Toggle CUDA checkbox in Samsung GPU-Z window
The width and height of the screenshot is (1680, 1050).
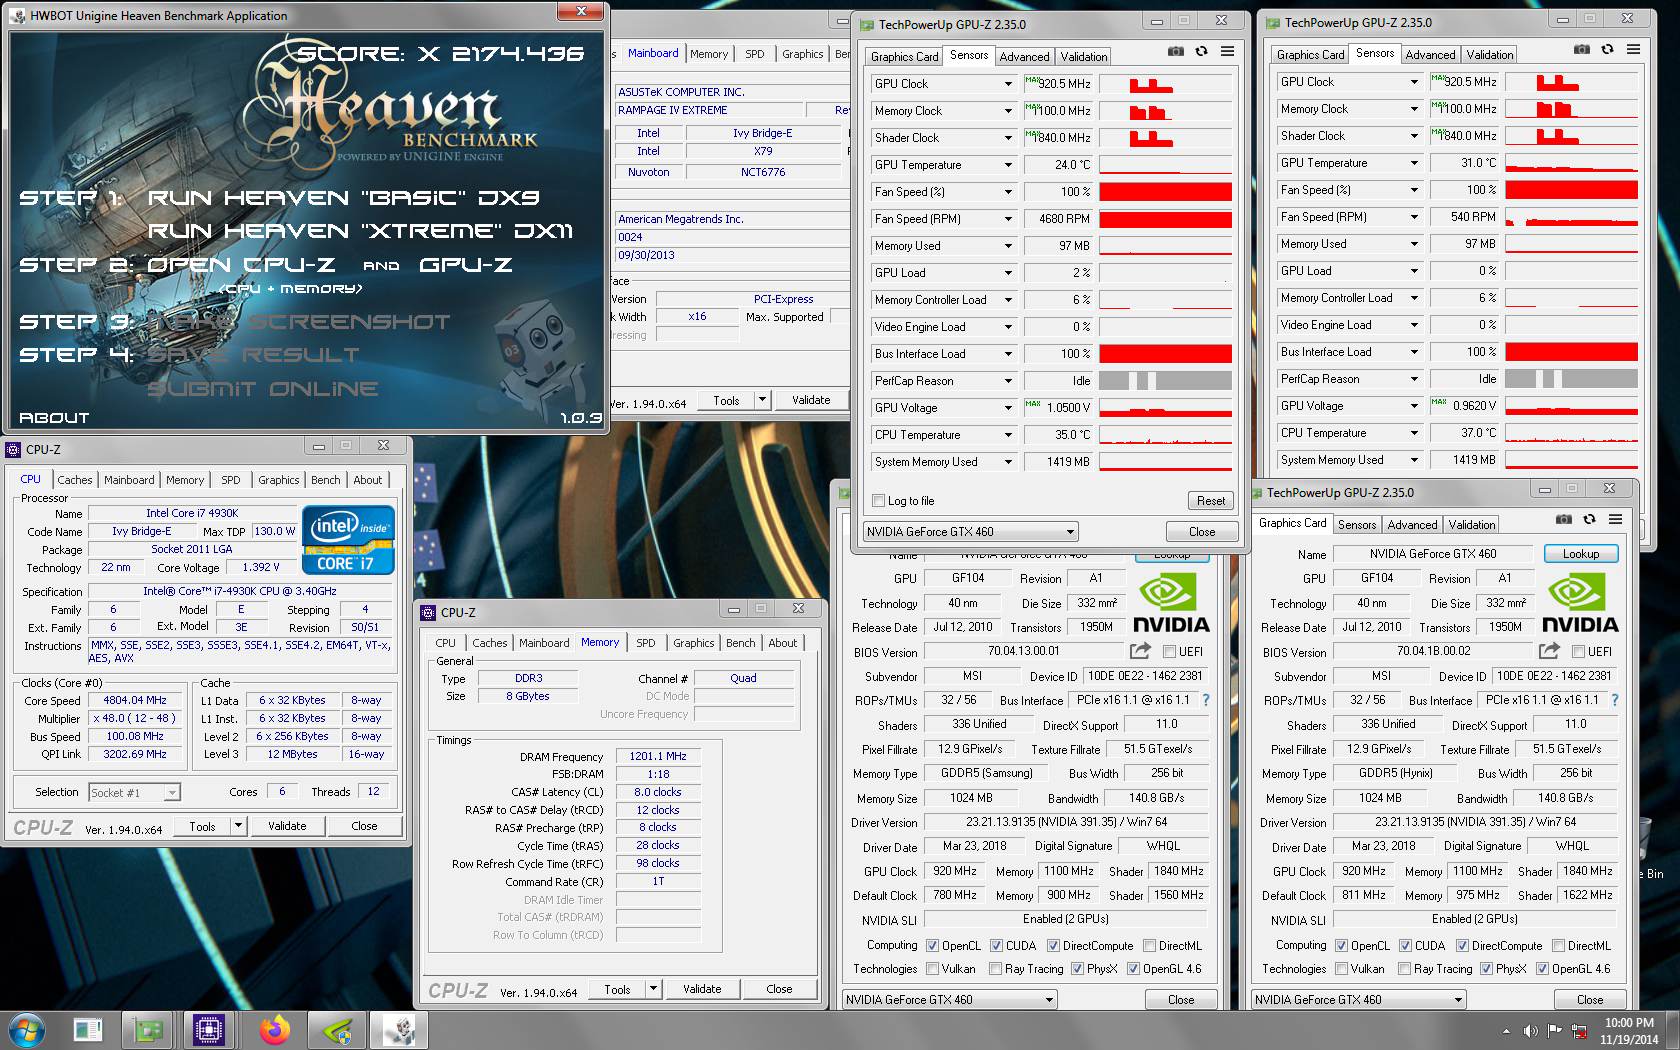tap(996, 945)
